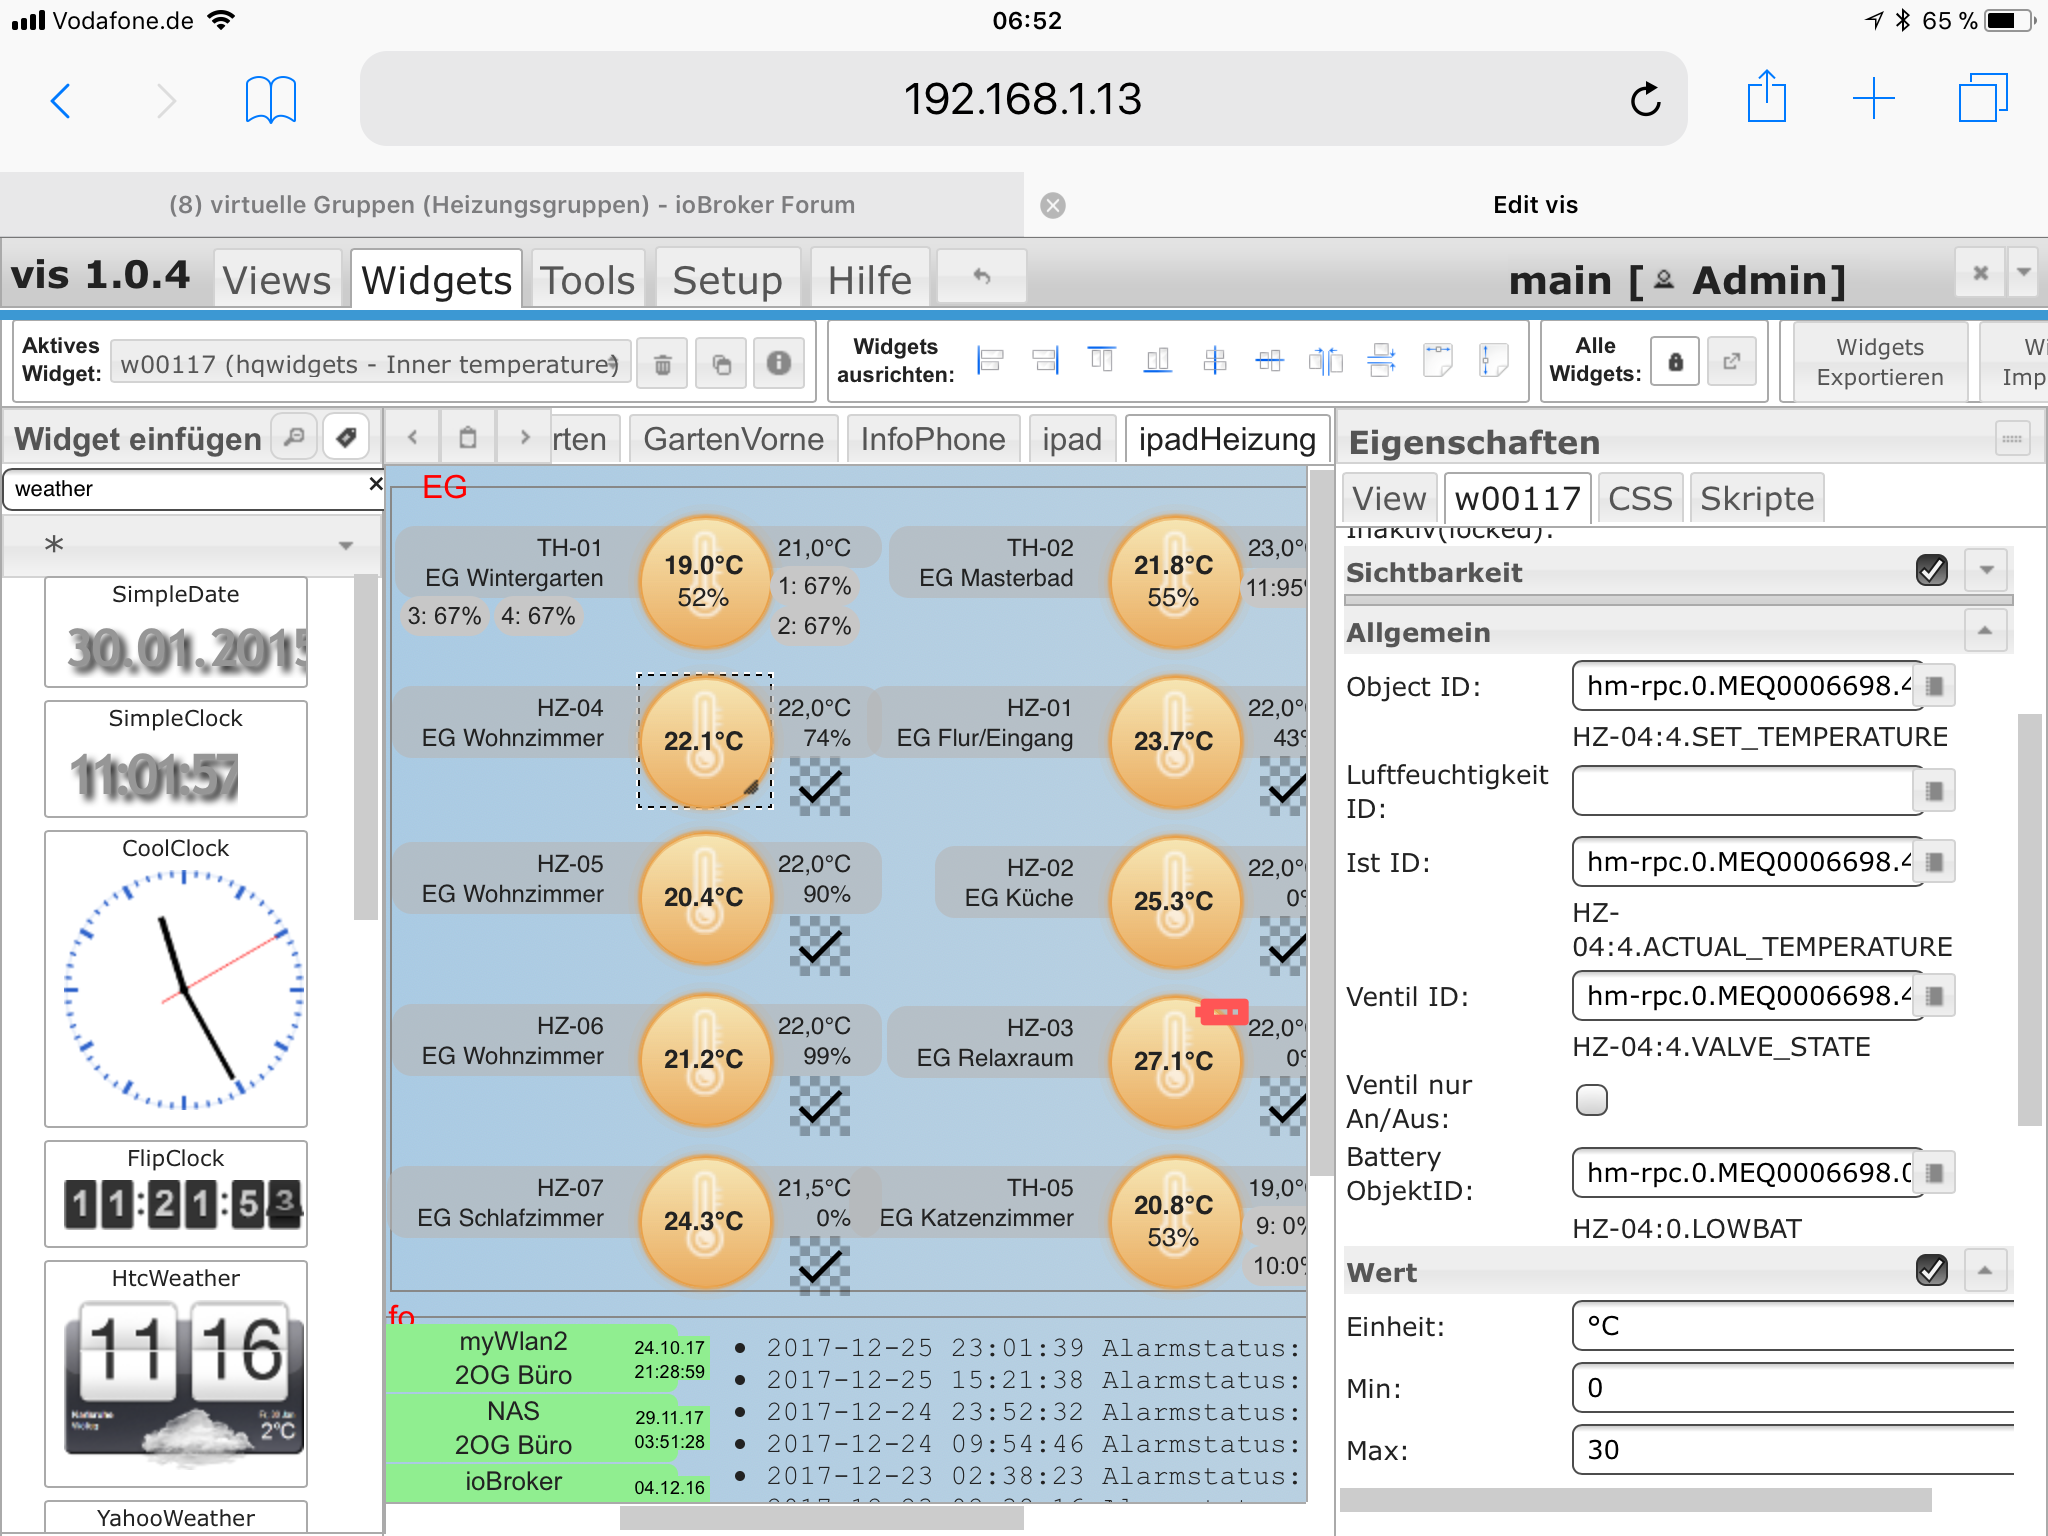The height and width of the screenshot is (1536, 2048).
Task: Reload the page with refresh icon
Action: point(1645,100)
